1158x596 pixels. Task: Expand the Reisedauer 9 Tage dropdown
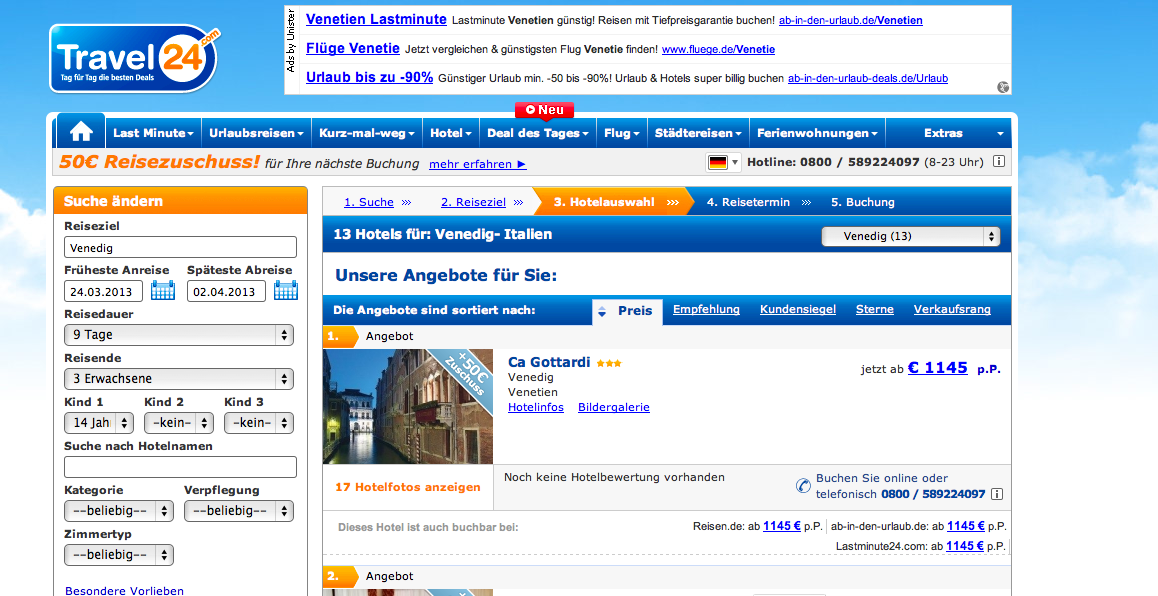(179, 335)
